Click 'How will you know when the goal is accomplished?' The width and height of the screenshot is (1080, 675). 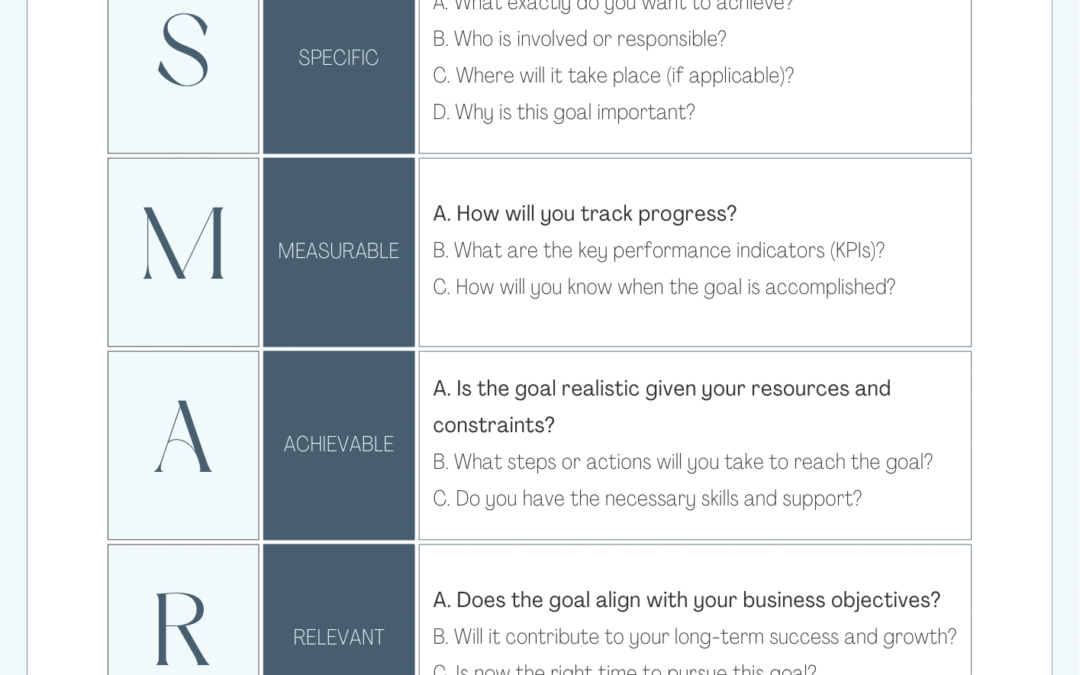664,287
